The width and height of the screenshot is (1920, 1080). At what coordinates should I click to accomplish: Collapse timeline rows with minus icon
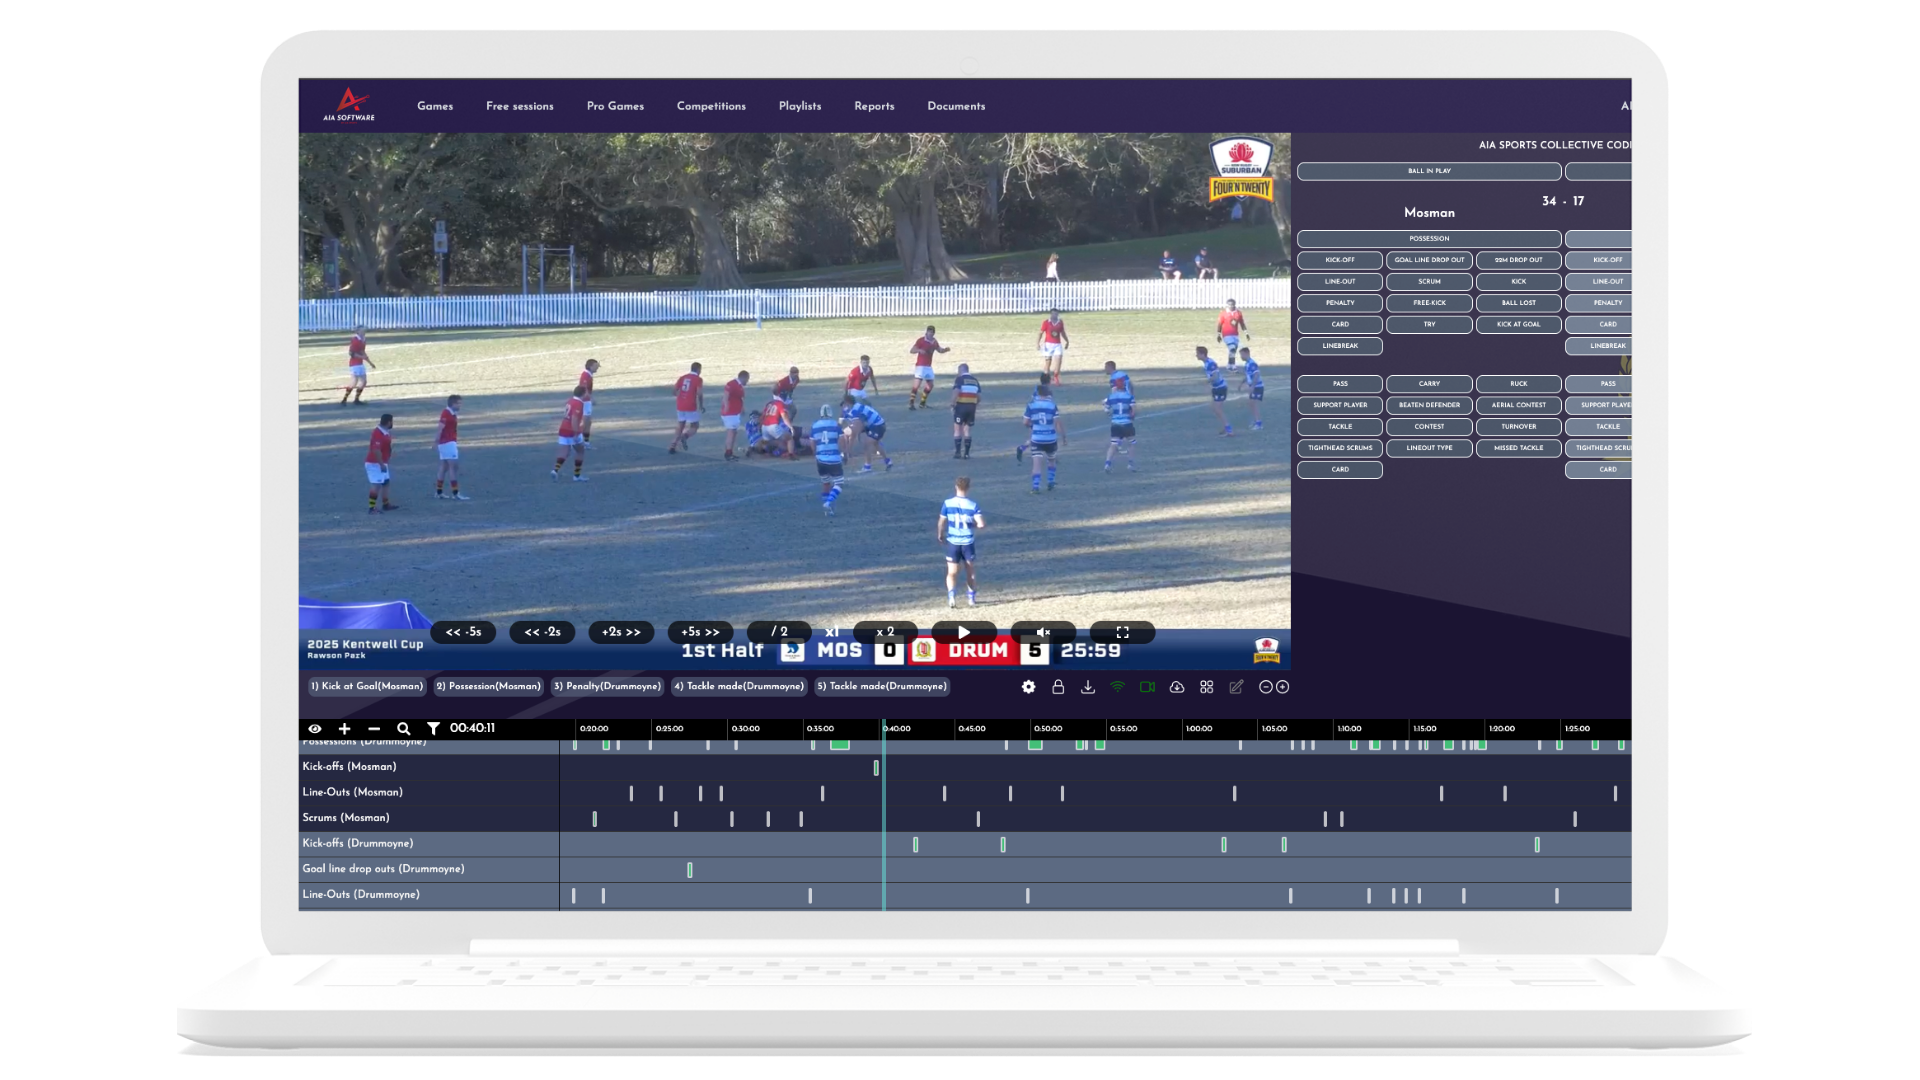[x=374, y=729]
